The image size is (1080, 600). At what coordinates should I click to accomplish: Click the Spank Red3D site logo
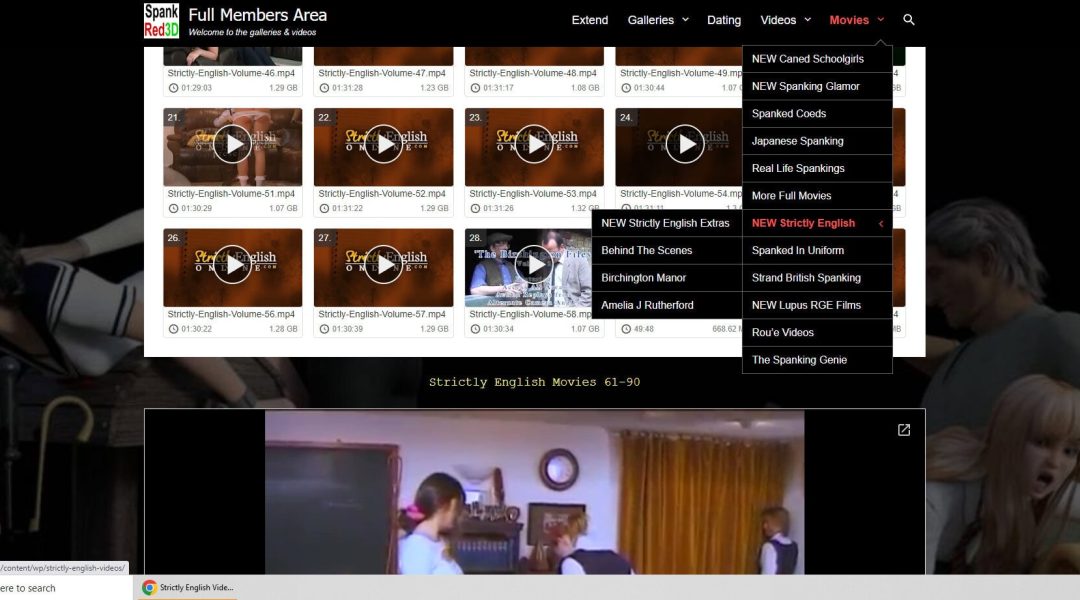click(161, 20)
